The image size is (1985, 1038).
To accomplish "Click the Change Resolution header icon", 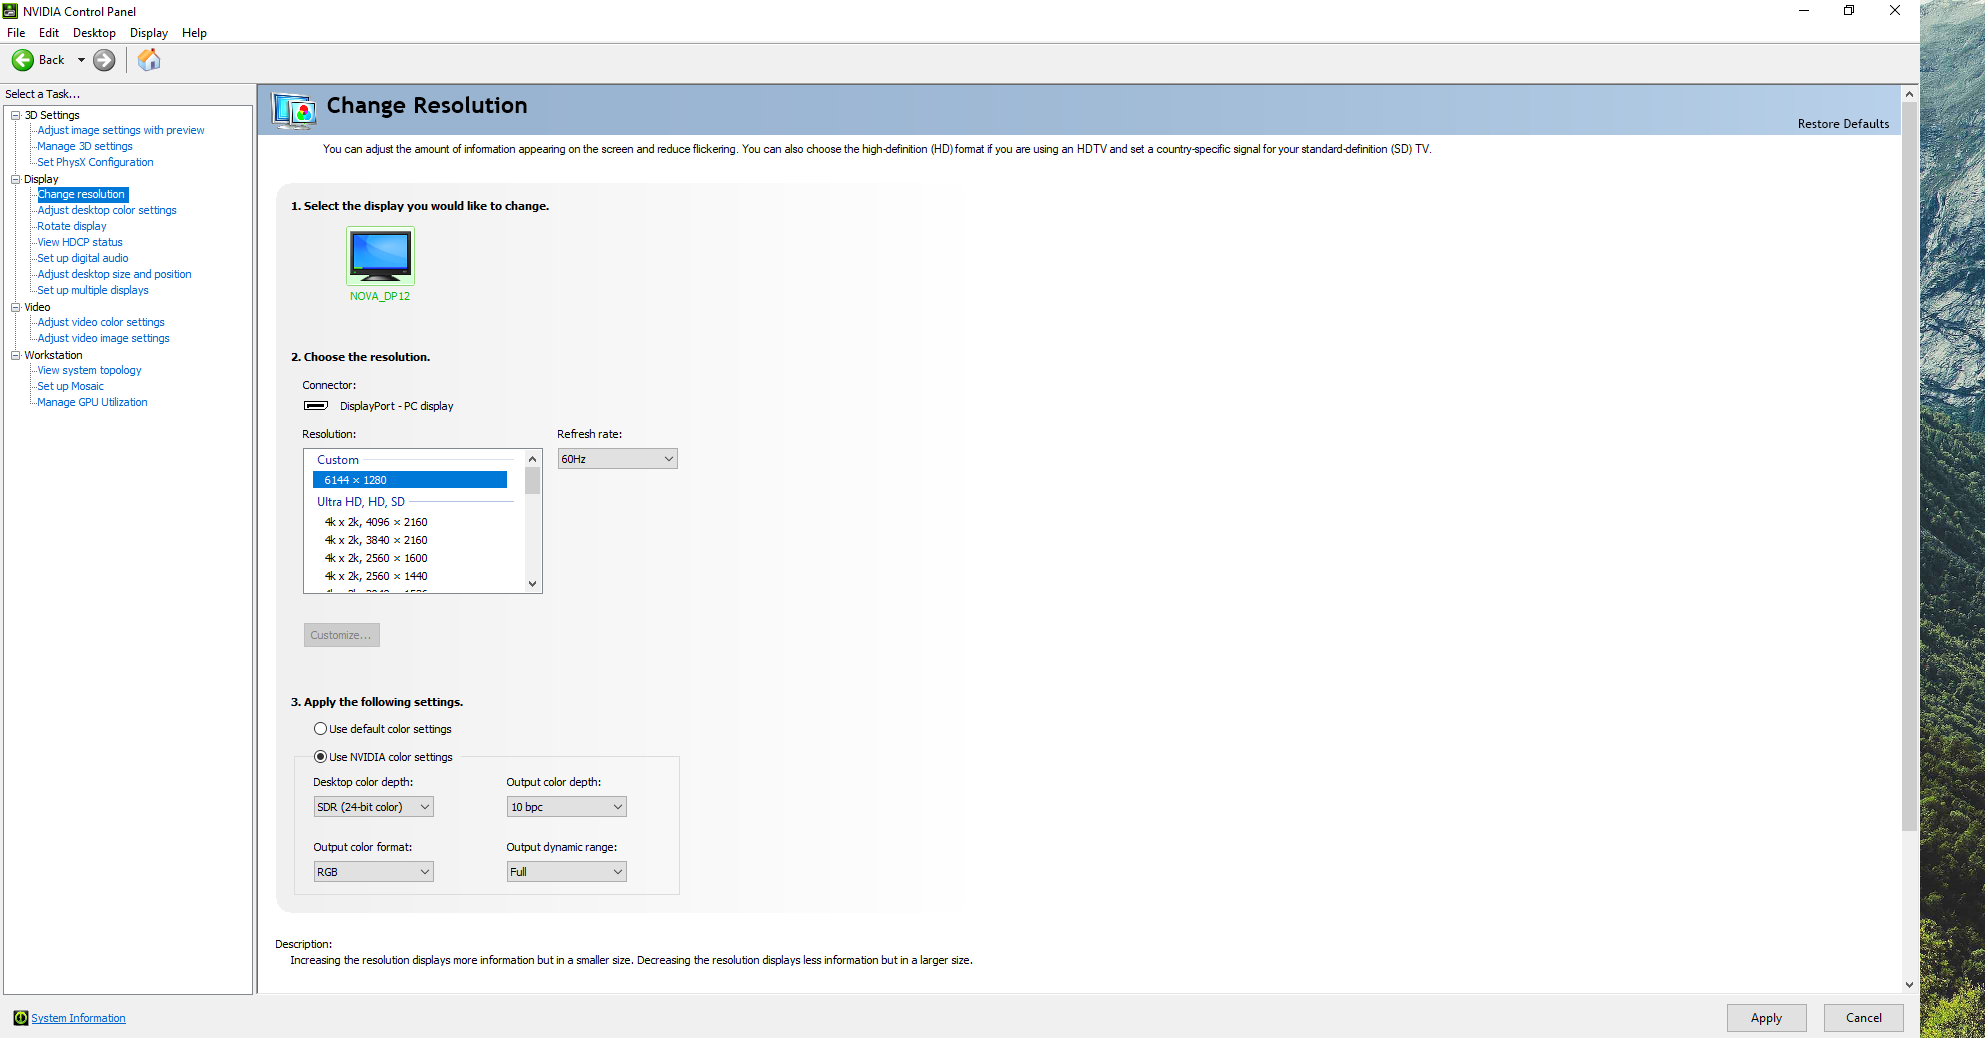I will [294, 109].
